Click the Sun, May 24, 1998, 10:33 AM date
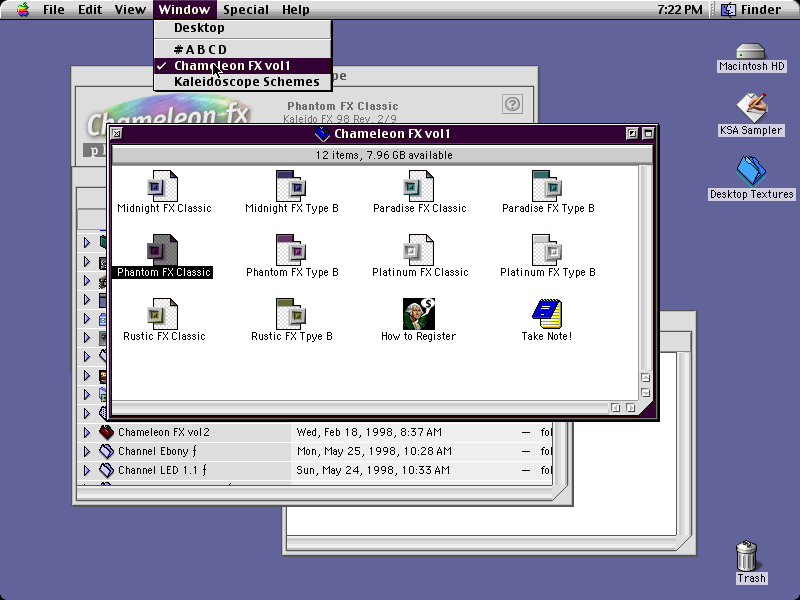 373,470
